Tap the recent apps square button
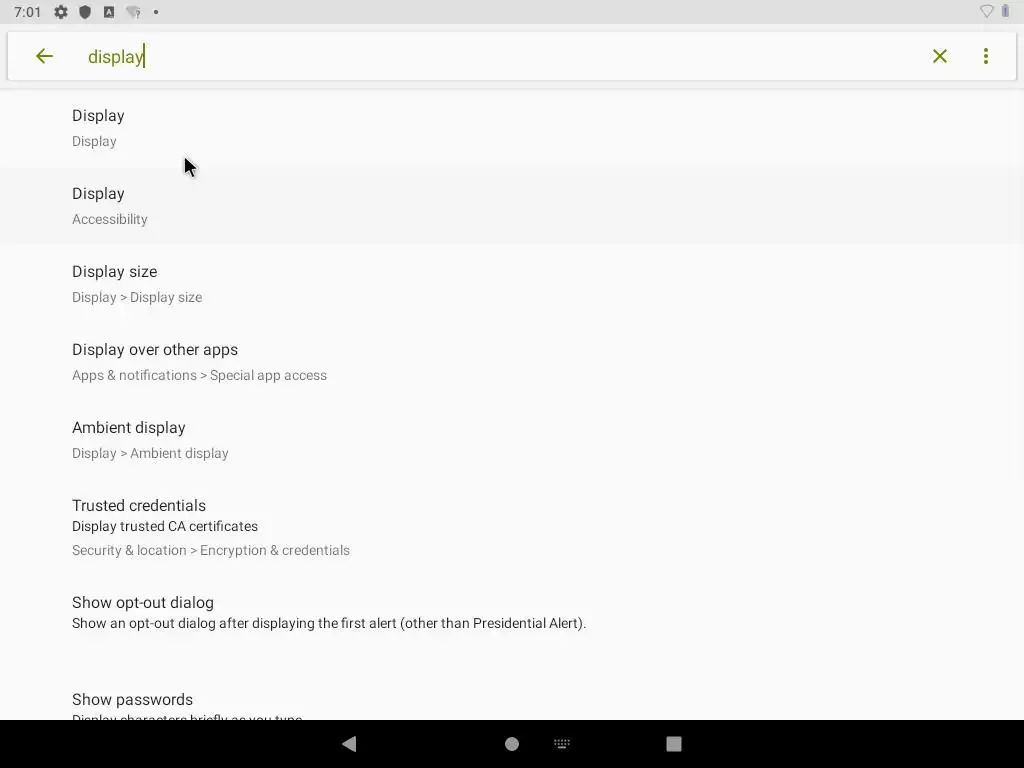The height and width of the screenshot is (768, 1024). pyautogui.click(x=674, y=744)
